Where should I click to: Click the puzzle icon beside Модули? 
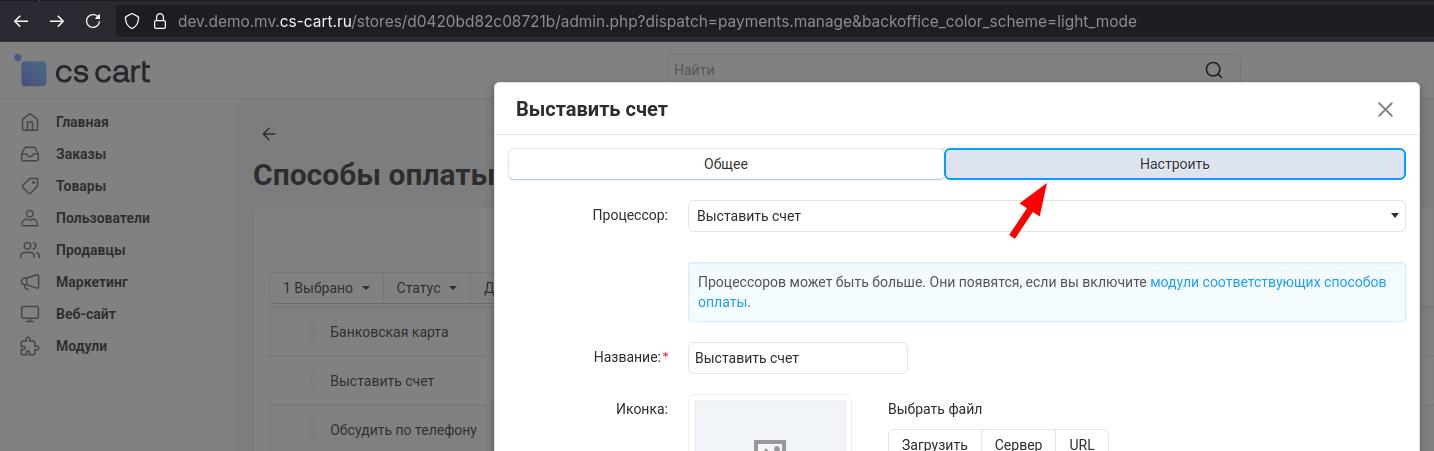pyautogui.click(x=30, y=346)
